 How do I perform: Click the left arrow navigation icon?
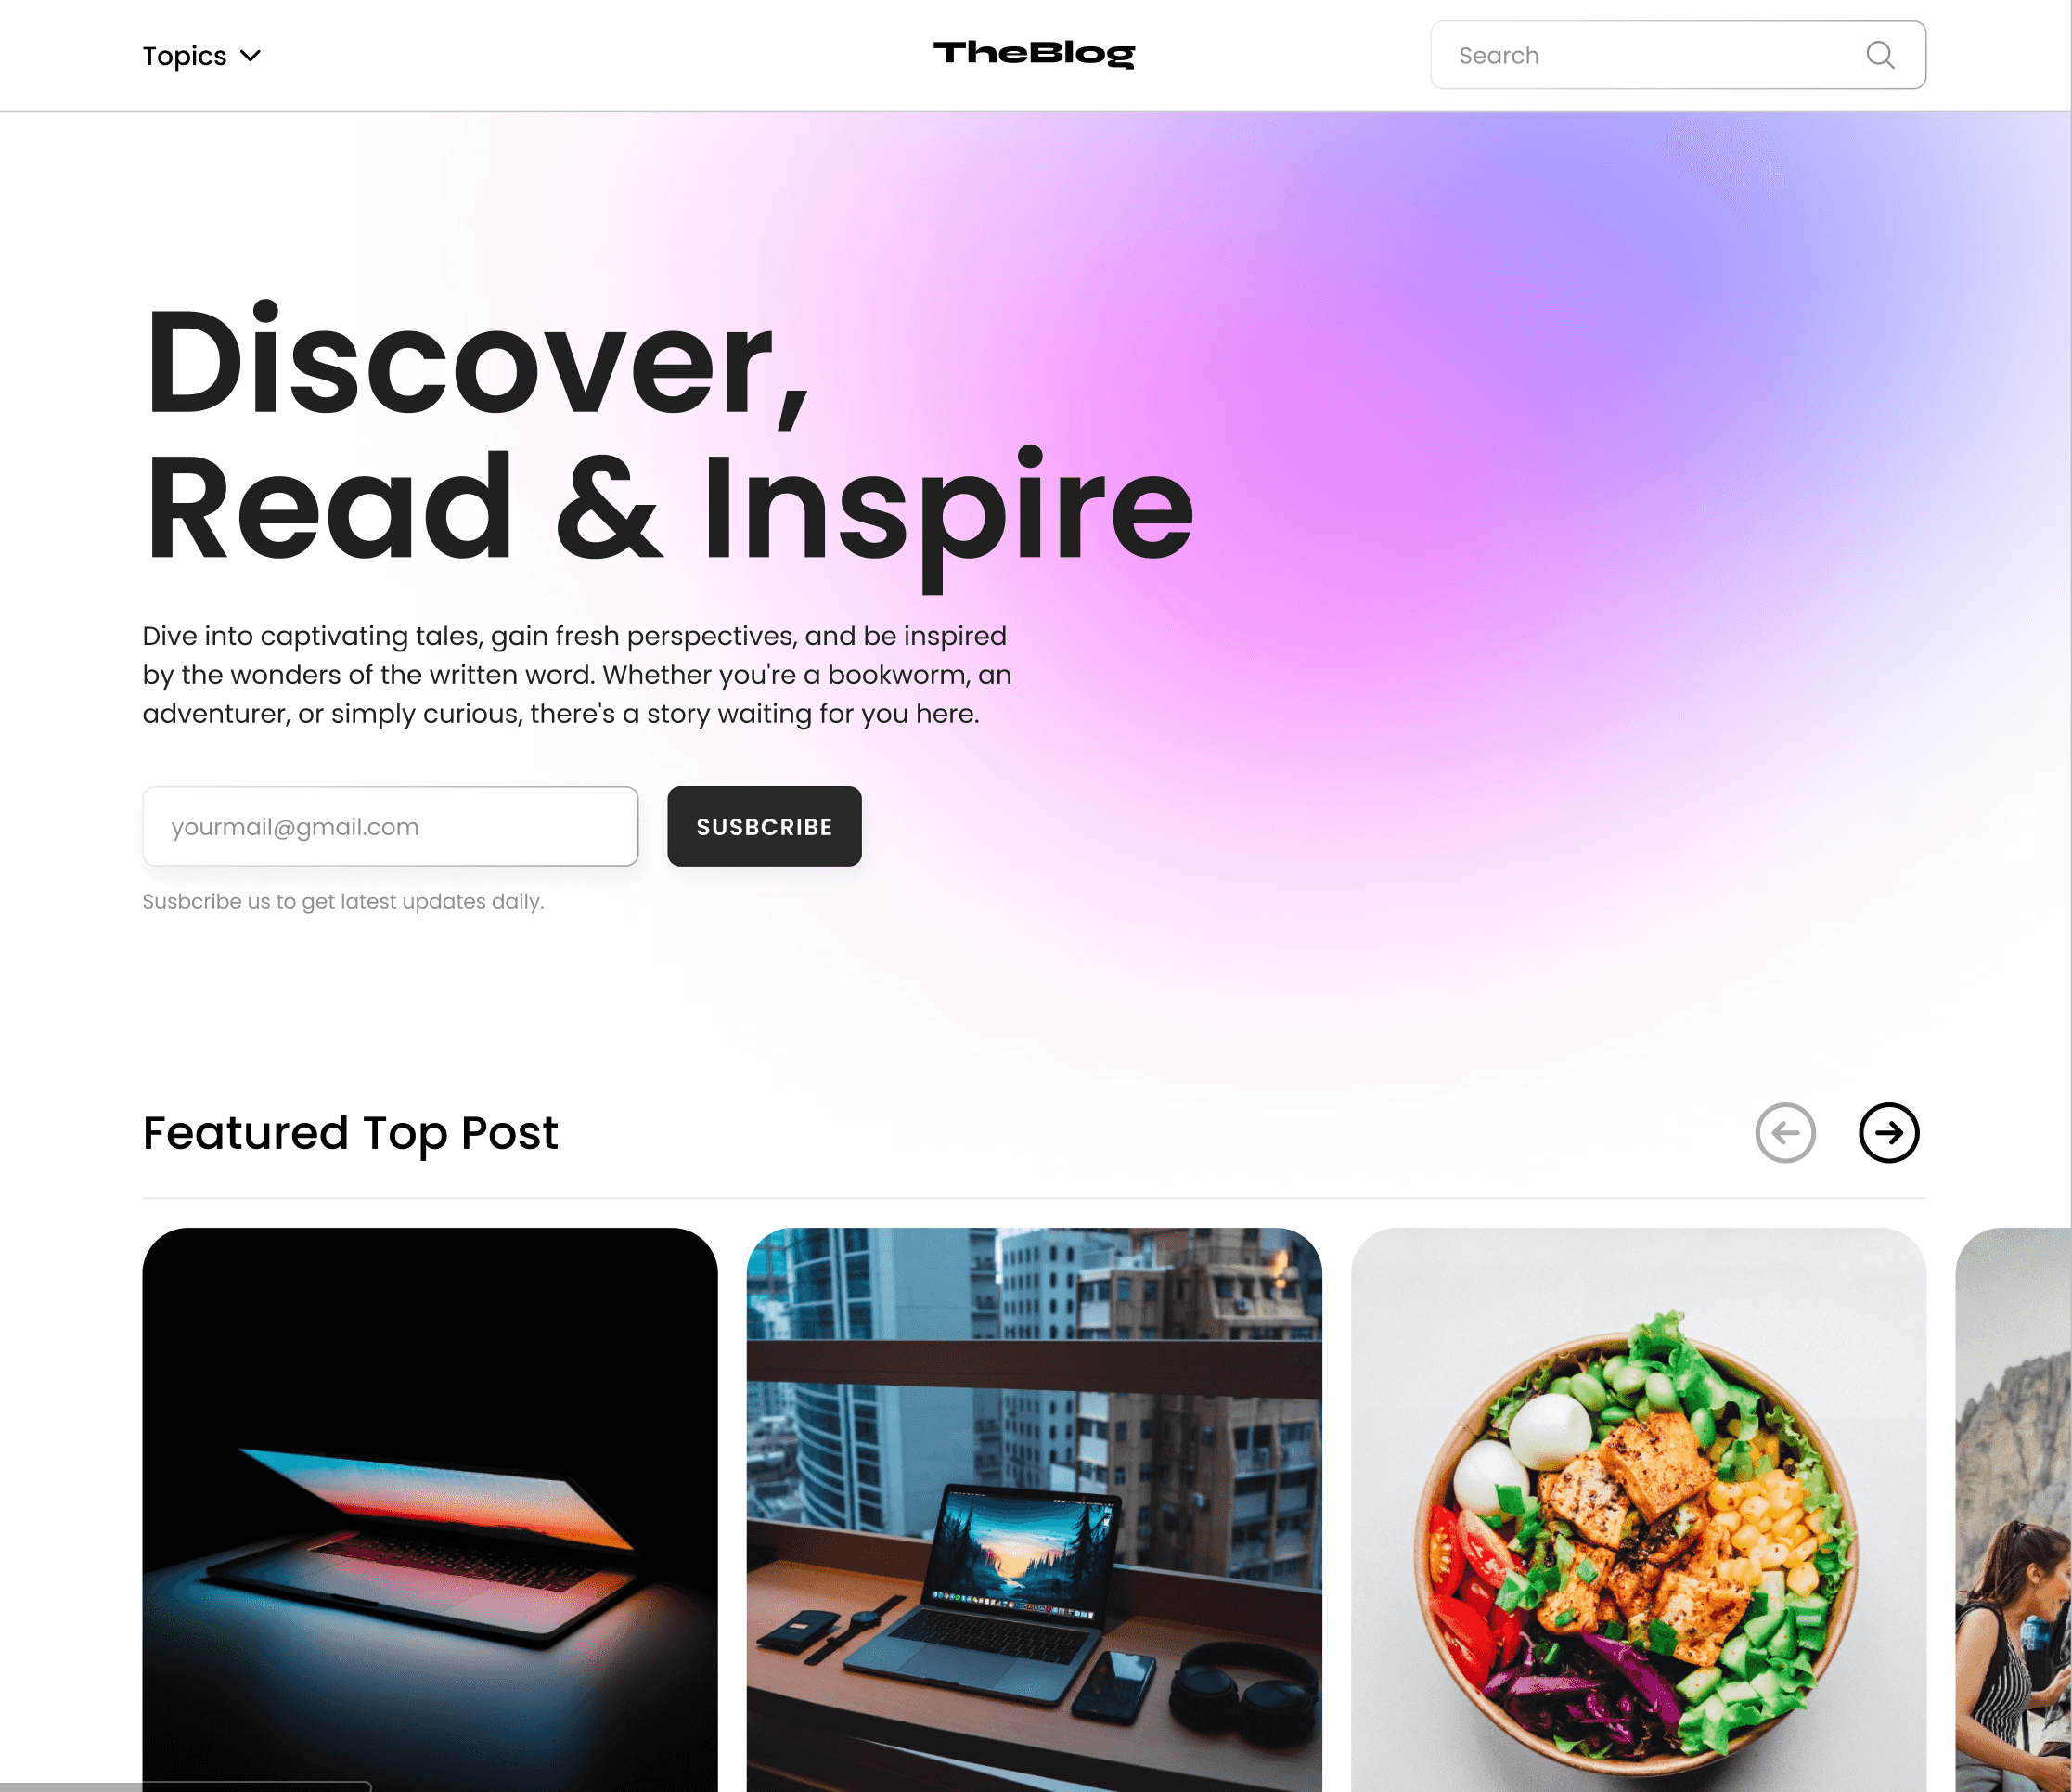1784,1131
